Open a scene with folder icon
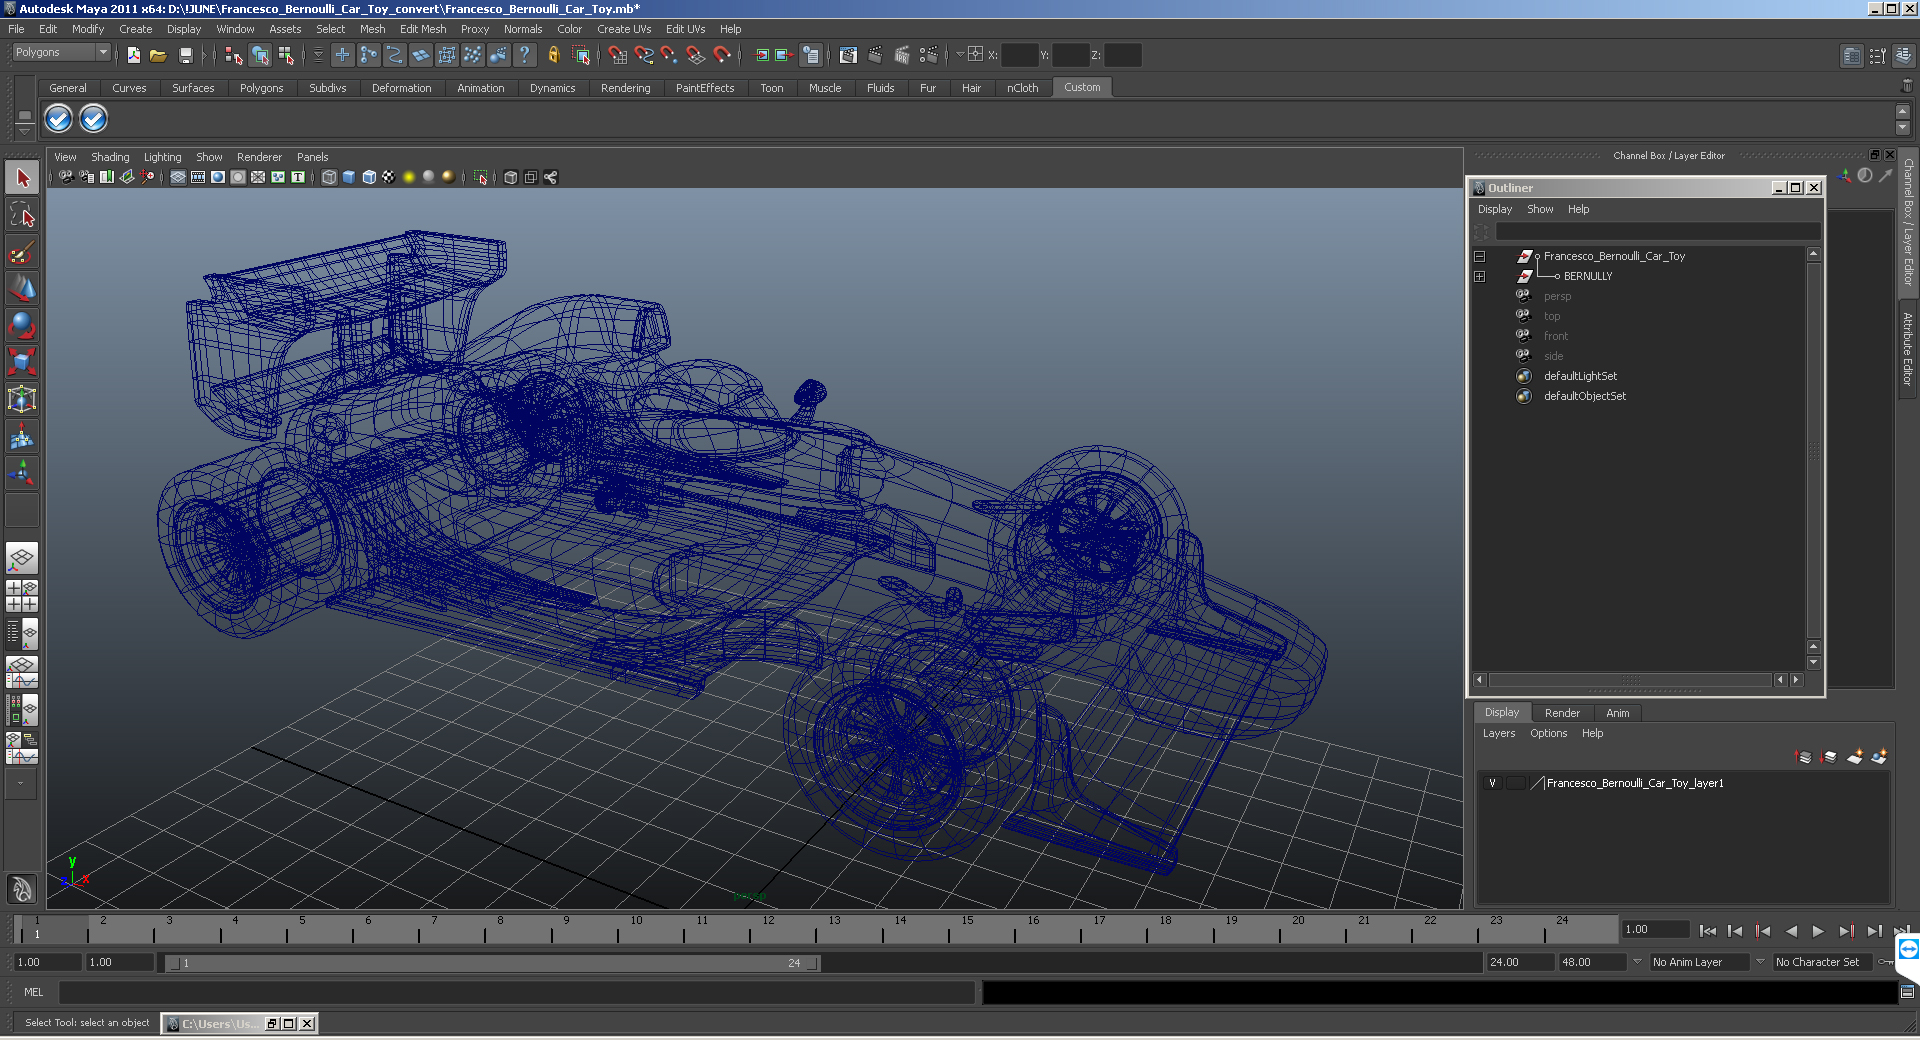 [x=158, y=55]
